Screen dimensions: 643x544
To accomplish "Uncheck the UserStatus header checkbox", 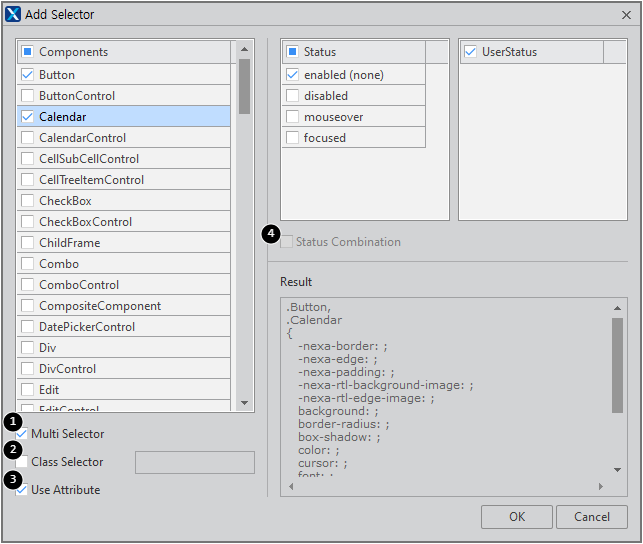I will pos(470,52).
